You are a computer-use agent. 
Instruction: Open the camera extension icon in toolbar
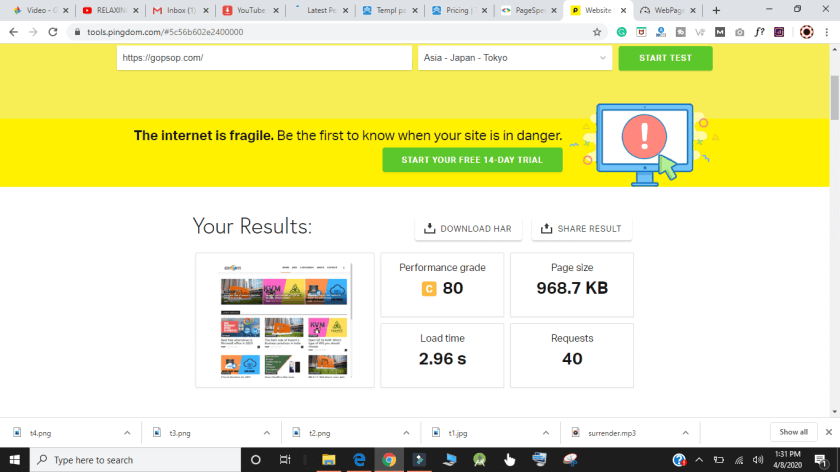pos(739,32)
